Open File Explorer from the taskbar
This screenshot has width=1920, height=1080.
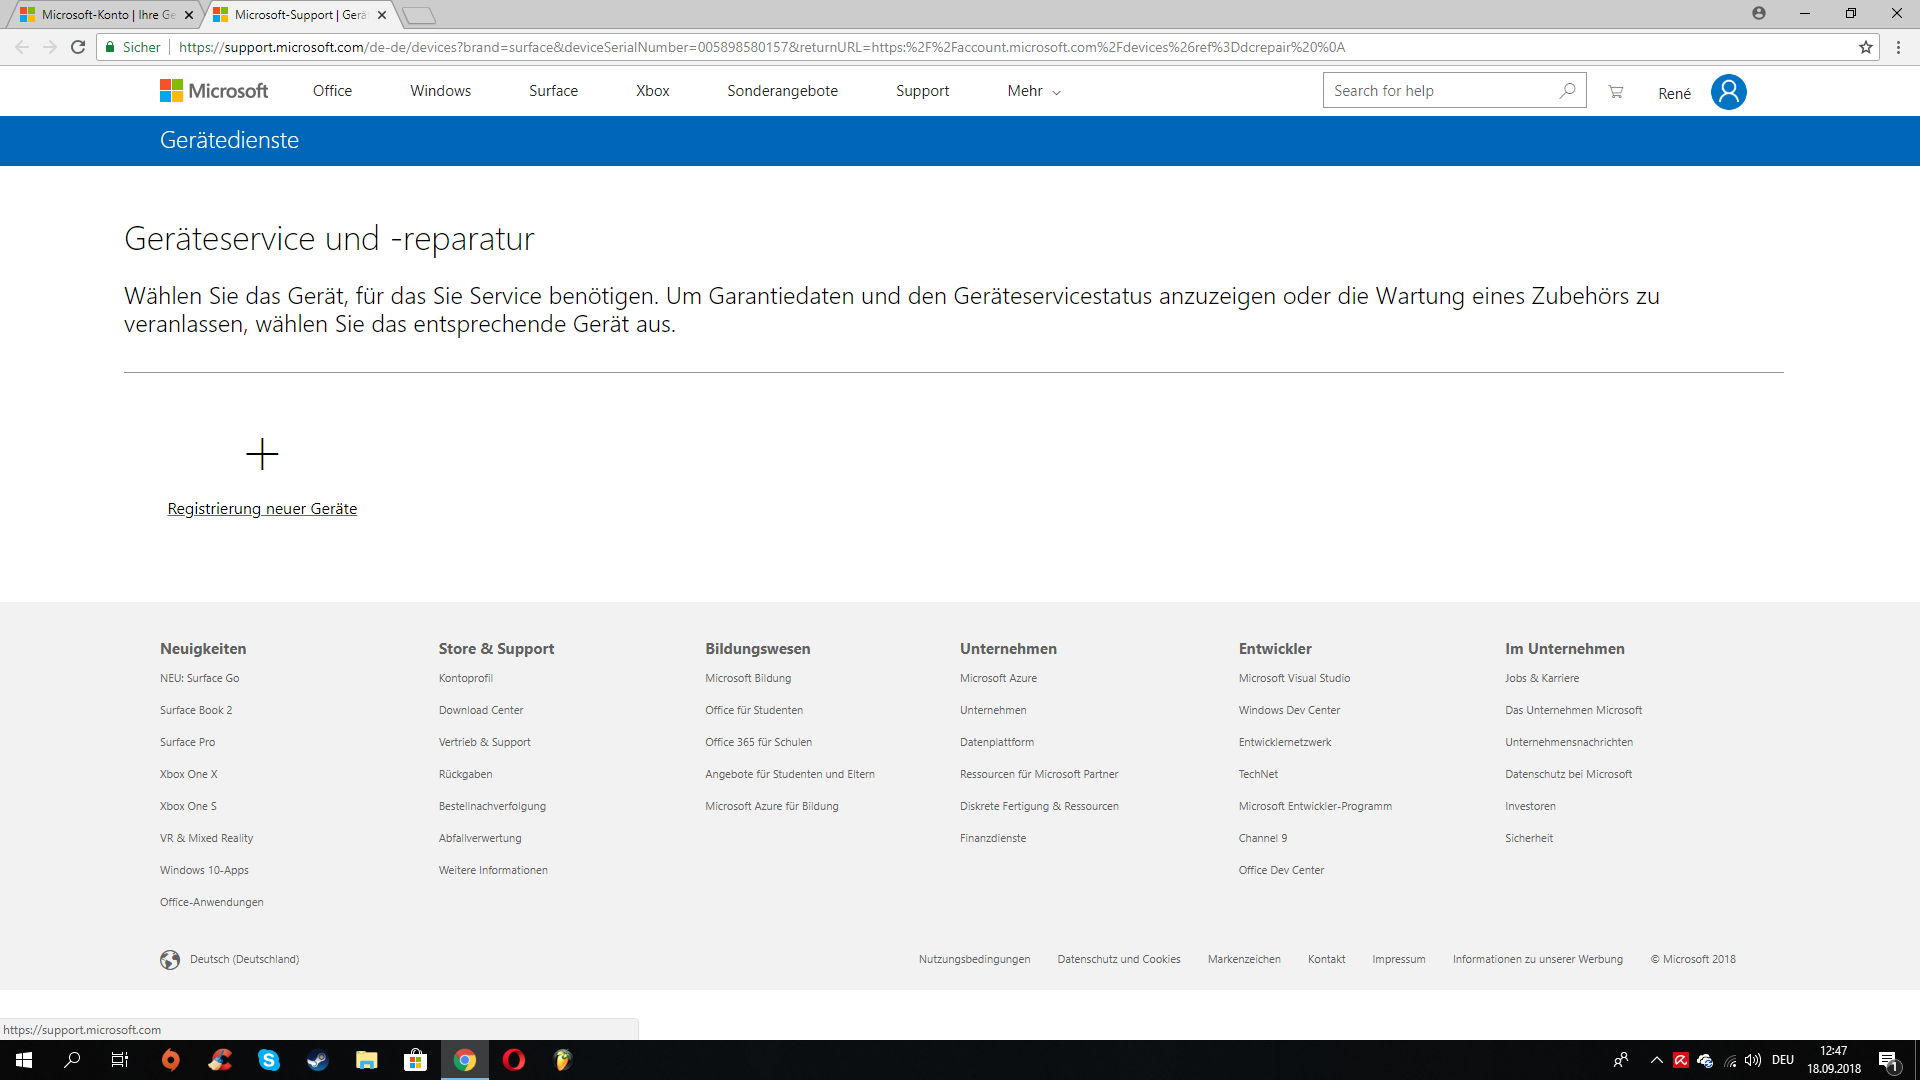[367, 1060]
